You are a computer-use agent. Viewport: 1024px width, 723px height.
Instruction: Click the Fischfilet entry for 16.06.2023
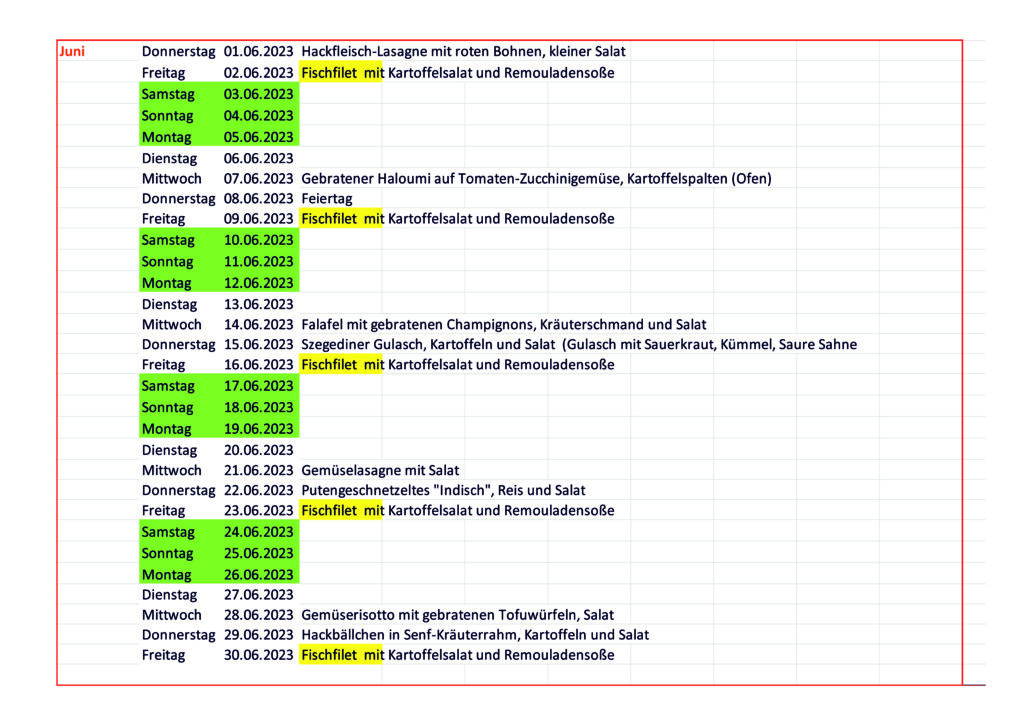457,365
